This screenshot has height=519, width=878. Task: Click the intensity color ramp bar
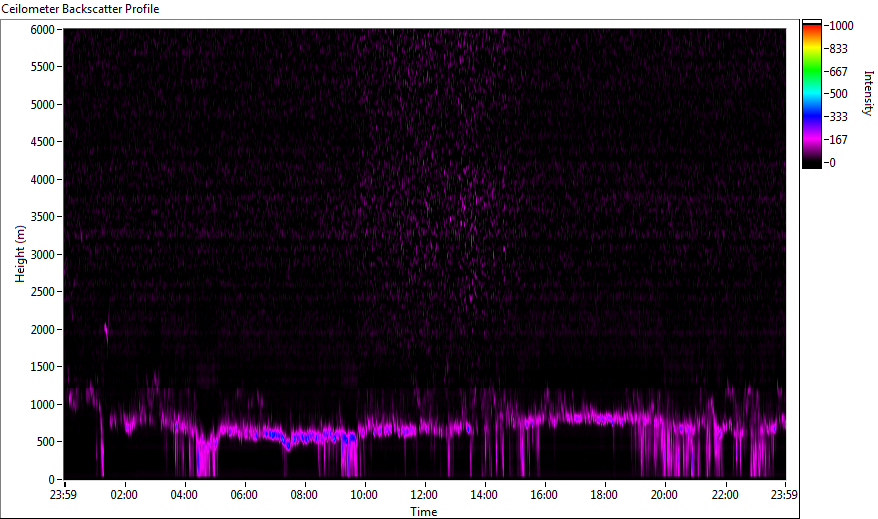click(x=811, y=94)
